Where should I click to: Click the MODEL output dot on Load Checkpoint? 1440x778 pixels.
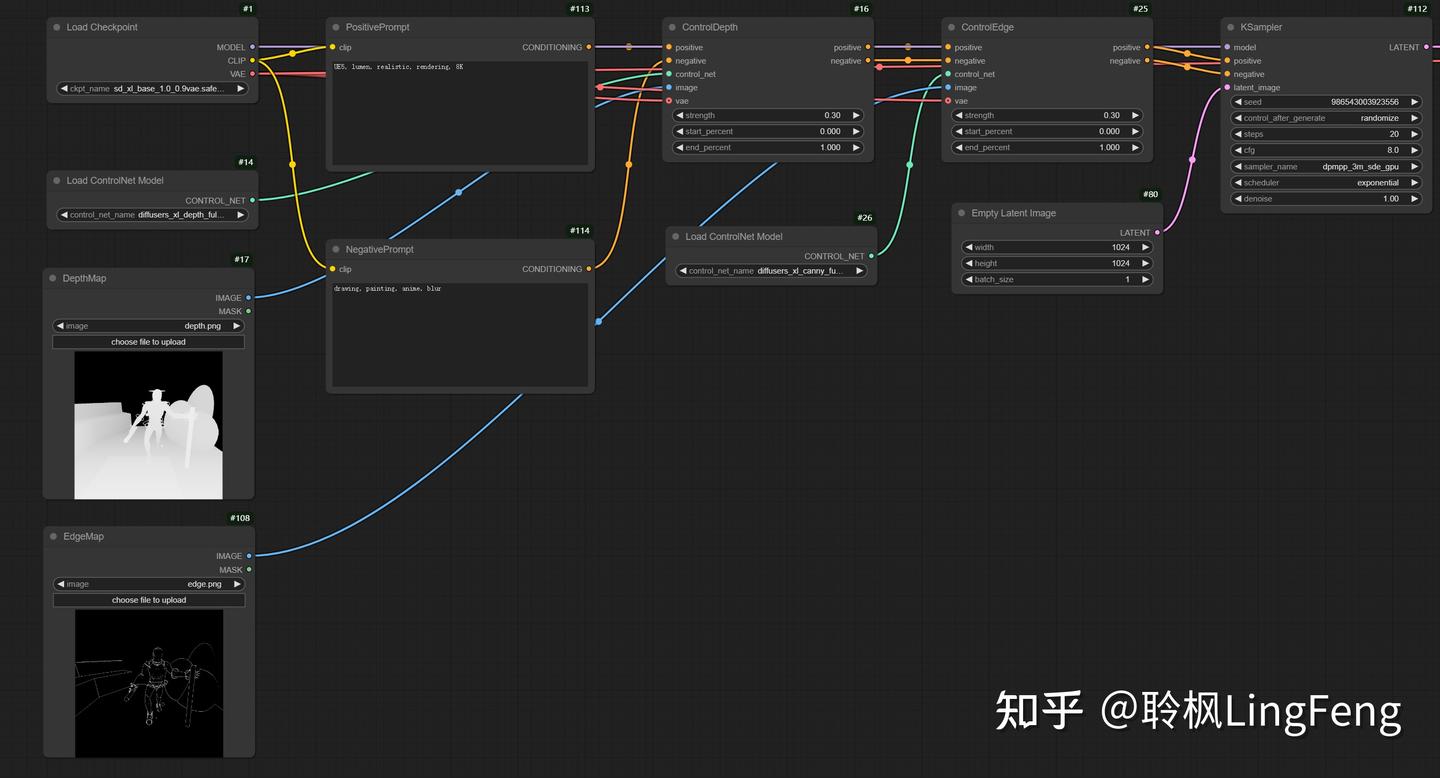click(253, 47)
